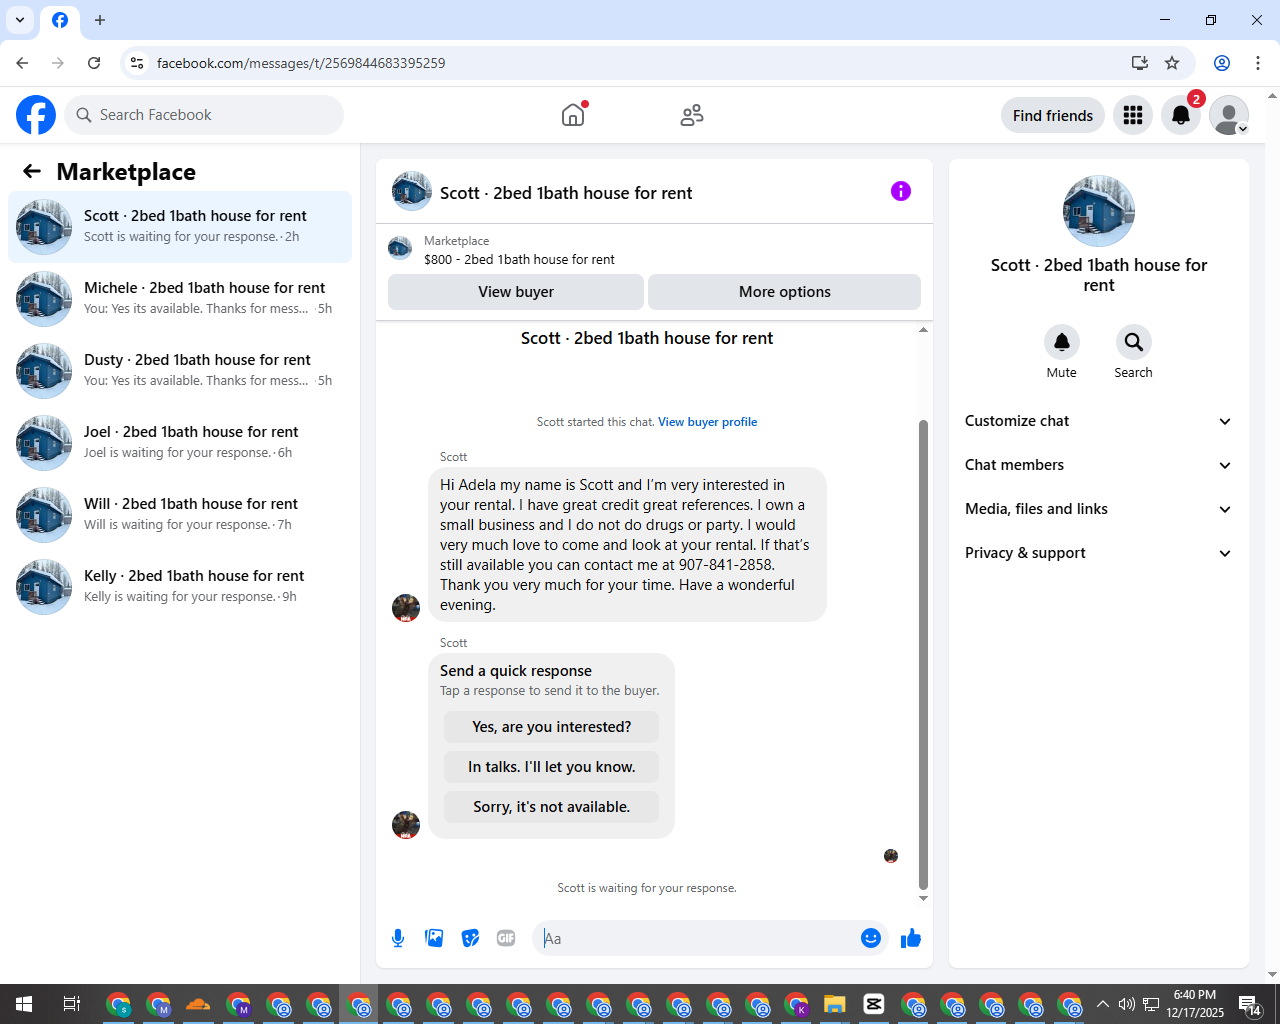Open the Windows notification center
This screenshot has height=1024, width=1280.
[1249, 1004]
